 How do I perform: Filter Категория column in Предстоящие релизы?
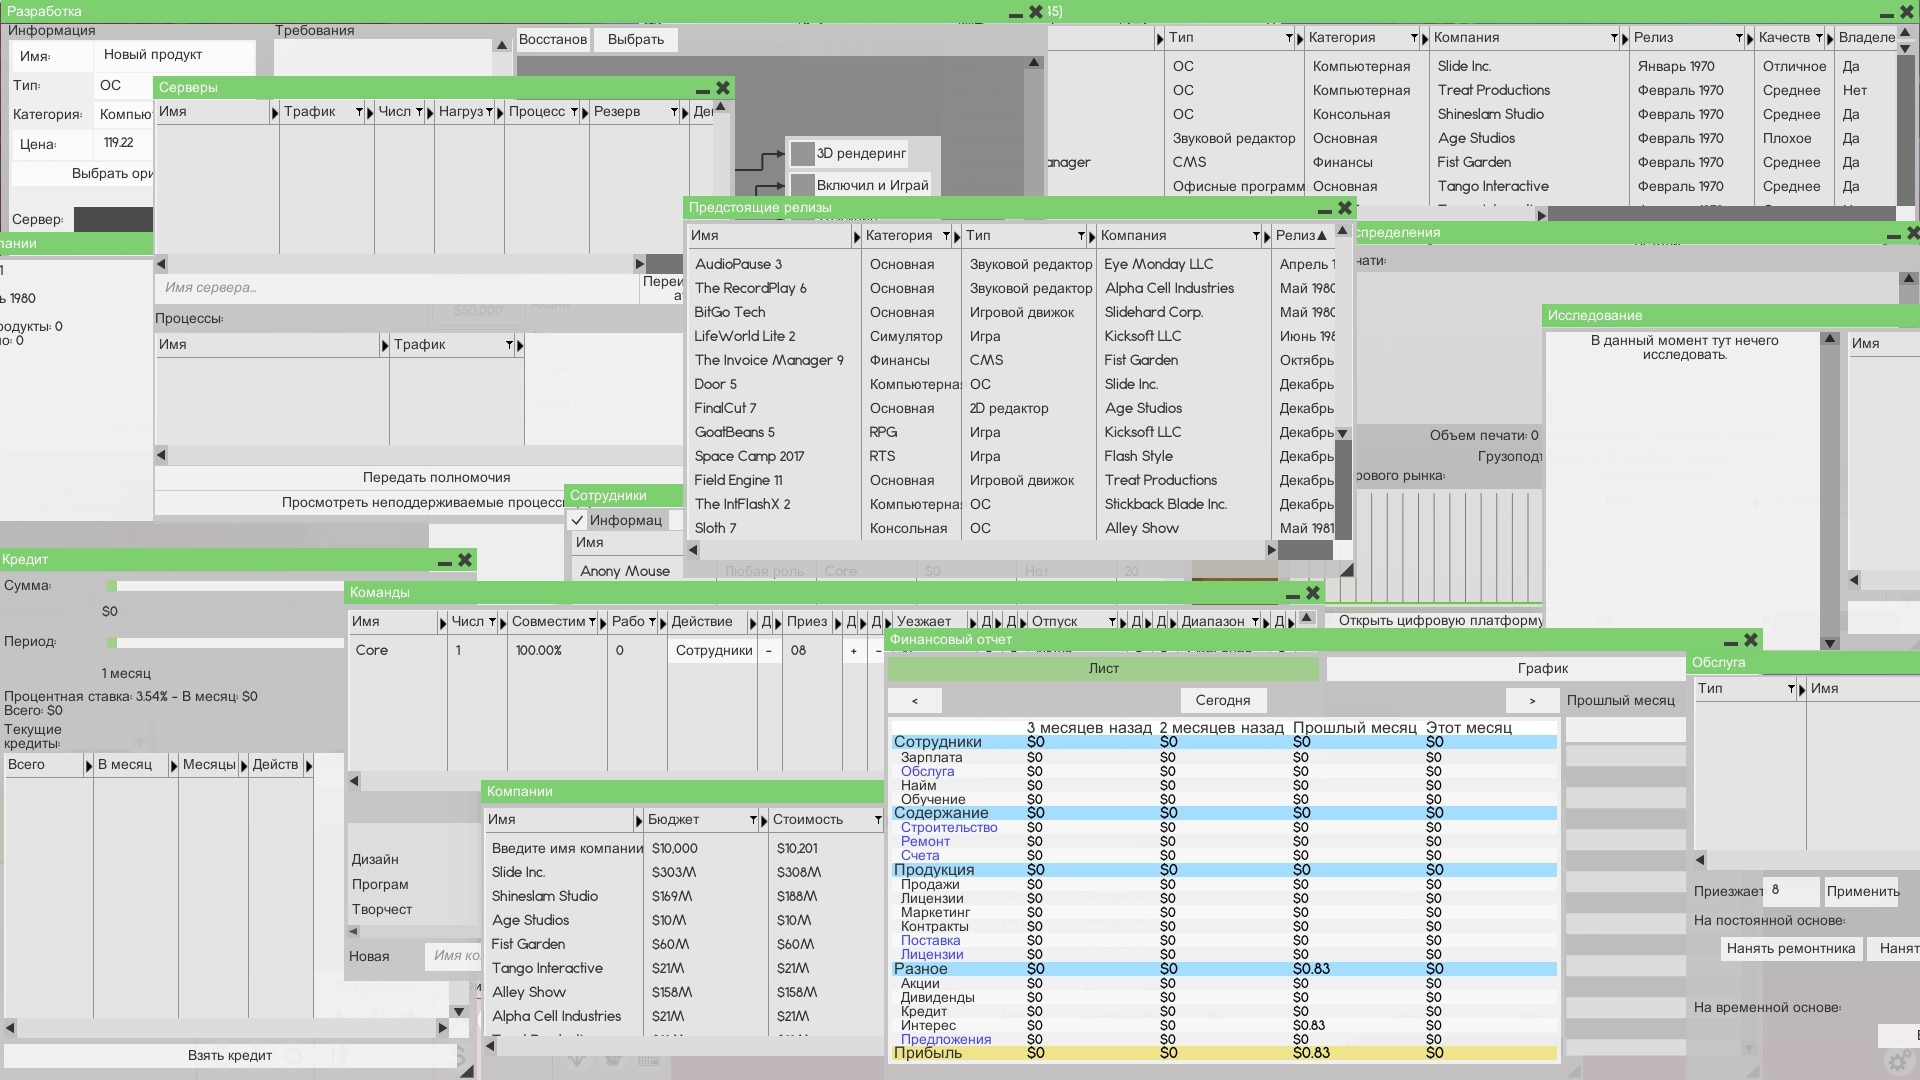click(944, 236)
